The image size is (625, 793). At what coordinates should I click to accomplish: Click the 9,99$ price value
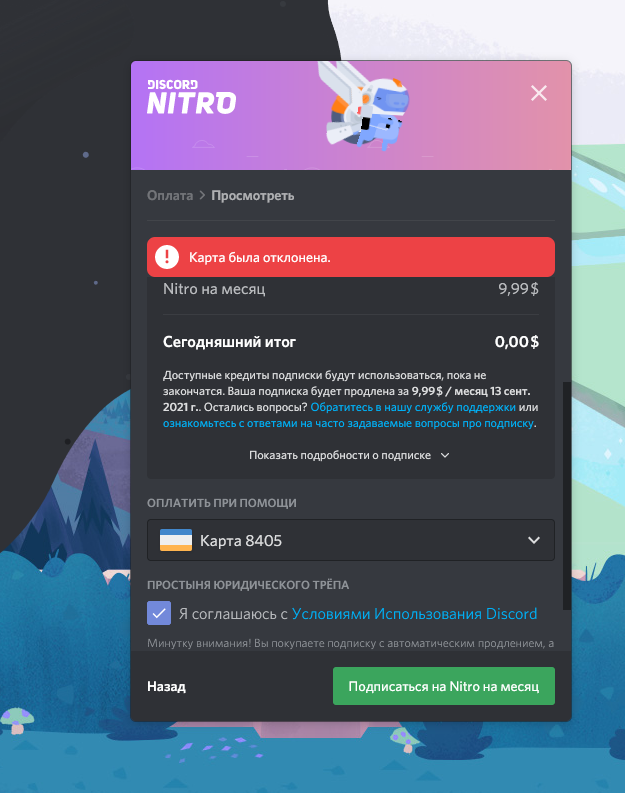(x=518, y=289)
